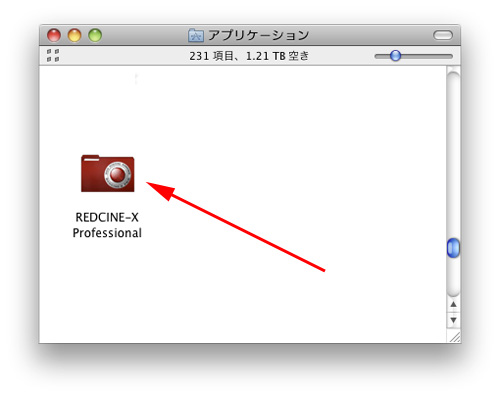Click slider track right of the knob
The width and height of the screenshot is (500, 397).
click(427, 56)
